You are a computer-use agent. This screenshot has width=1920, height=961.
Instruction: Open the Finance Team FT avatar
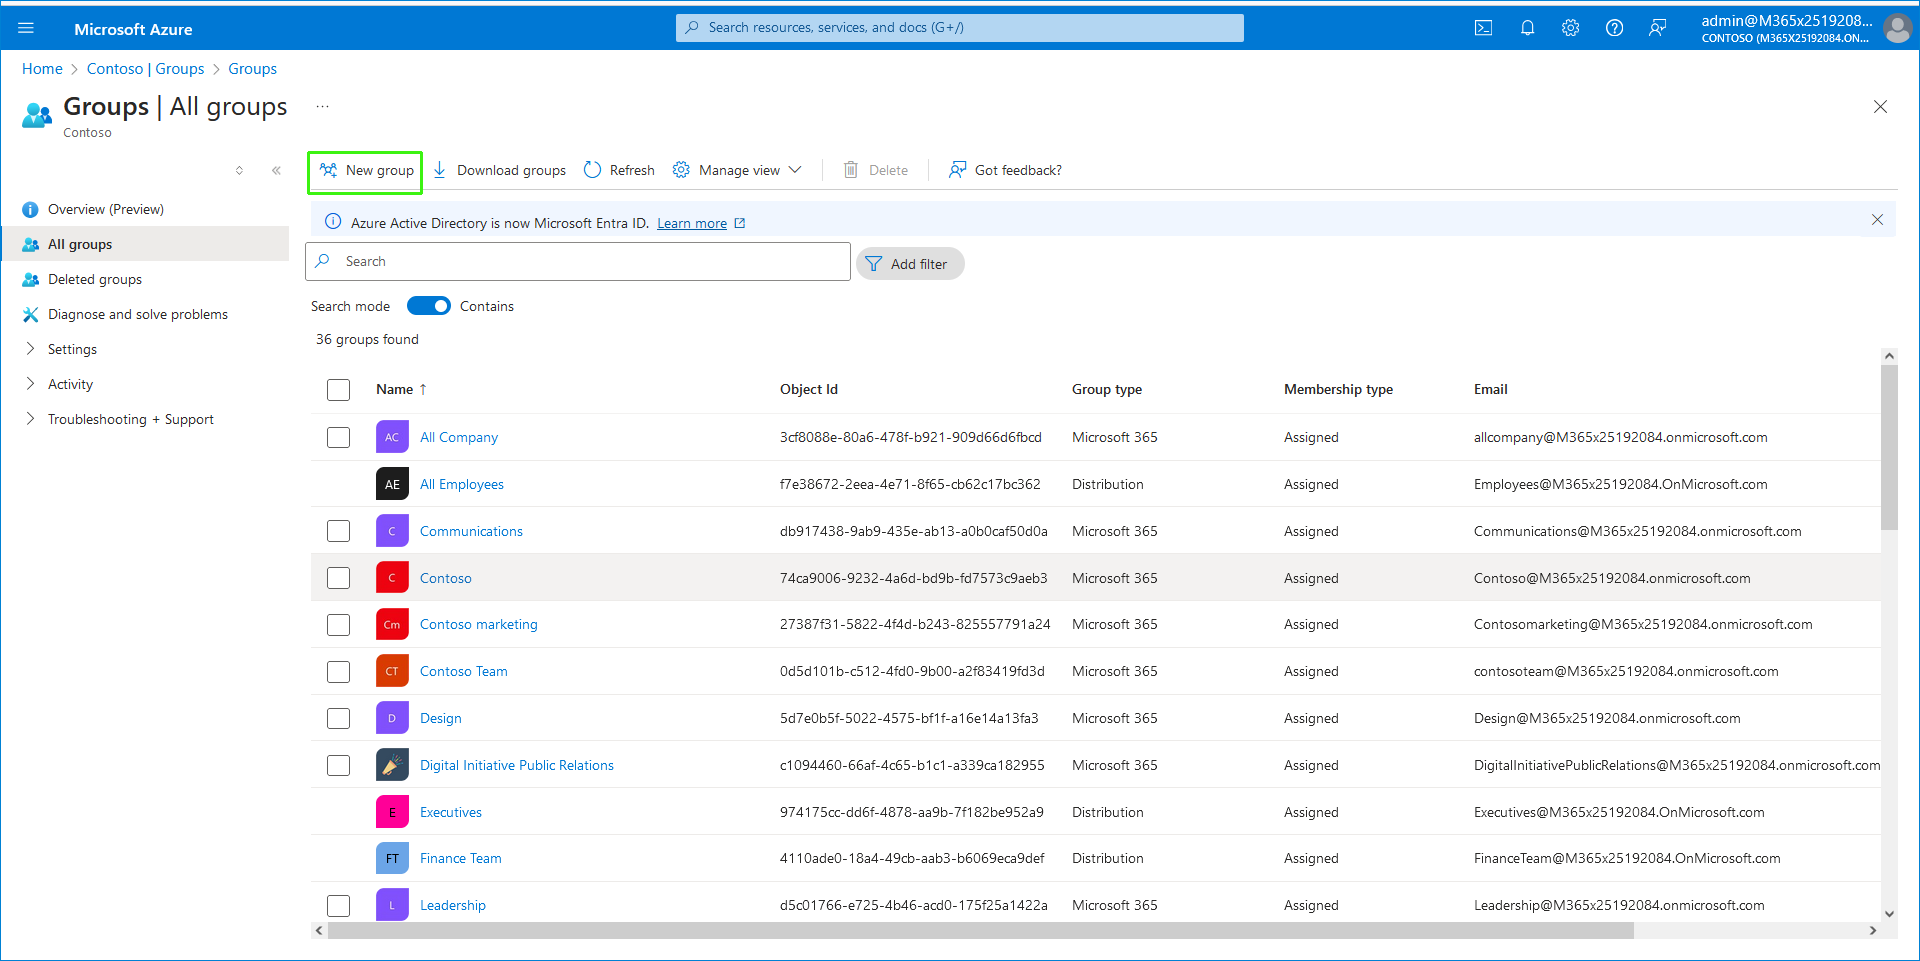392,858
